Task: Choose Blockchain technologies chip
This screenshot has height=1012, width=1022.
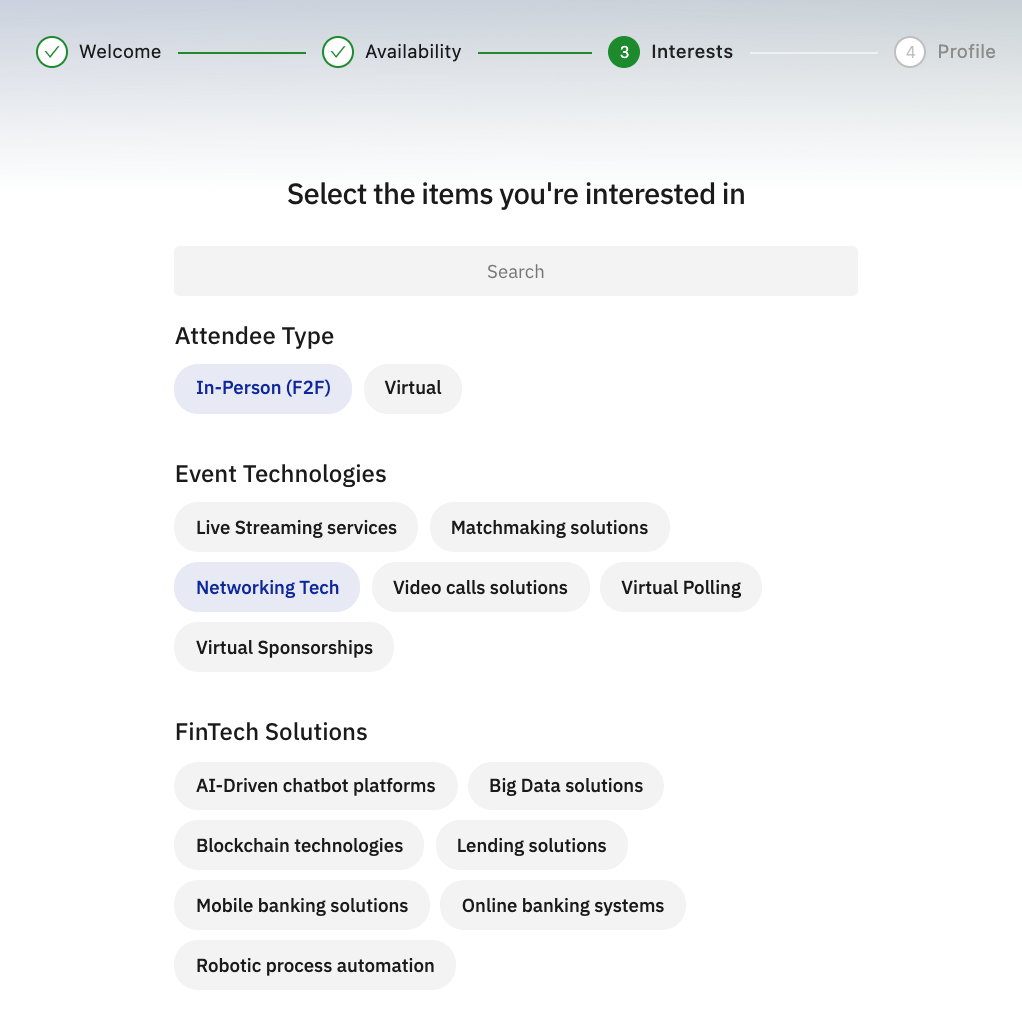Action: [299, 845]
